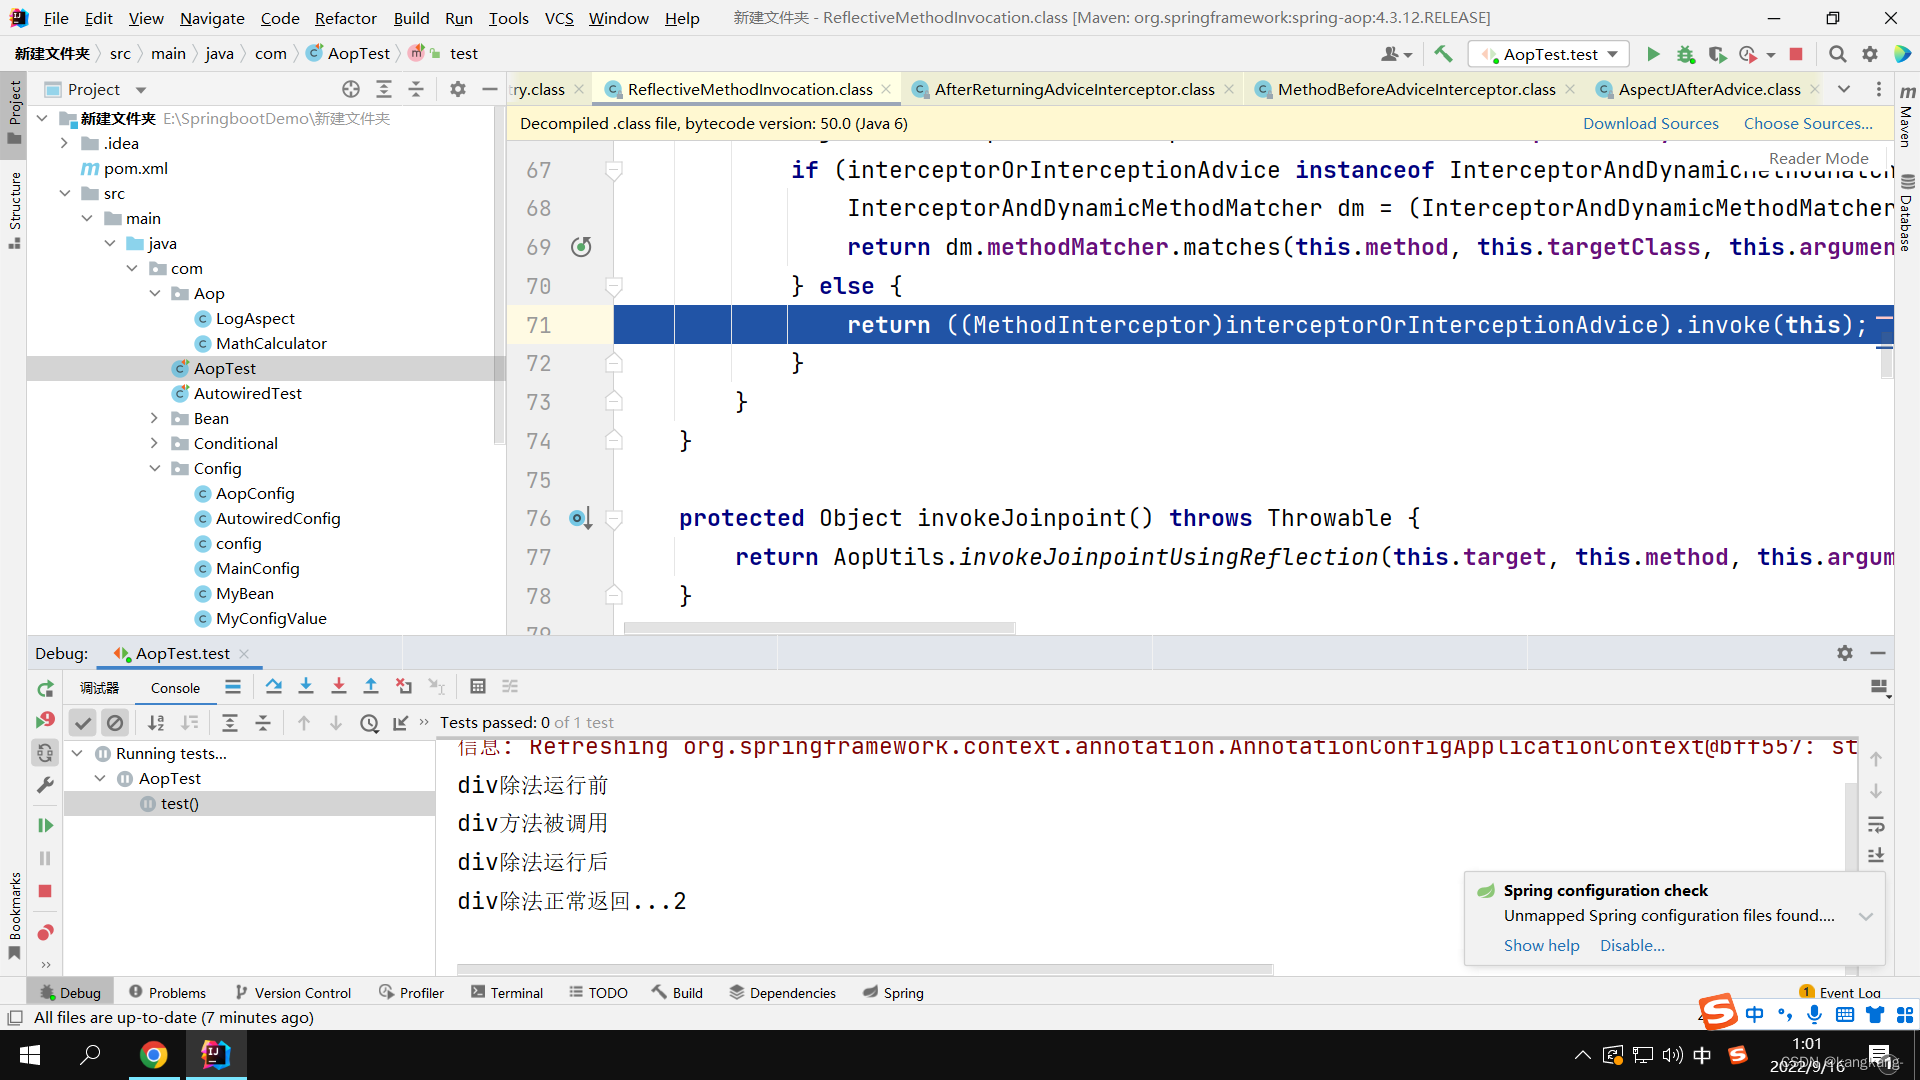Open the Evaluate Expression calculator icon
This screenshot has width=1920, height=1080.
(477, 686)
